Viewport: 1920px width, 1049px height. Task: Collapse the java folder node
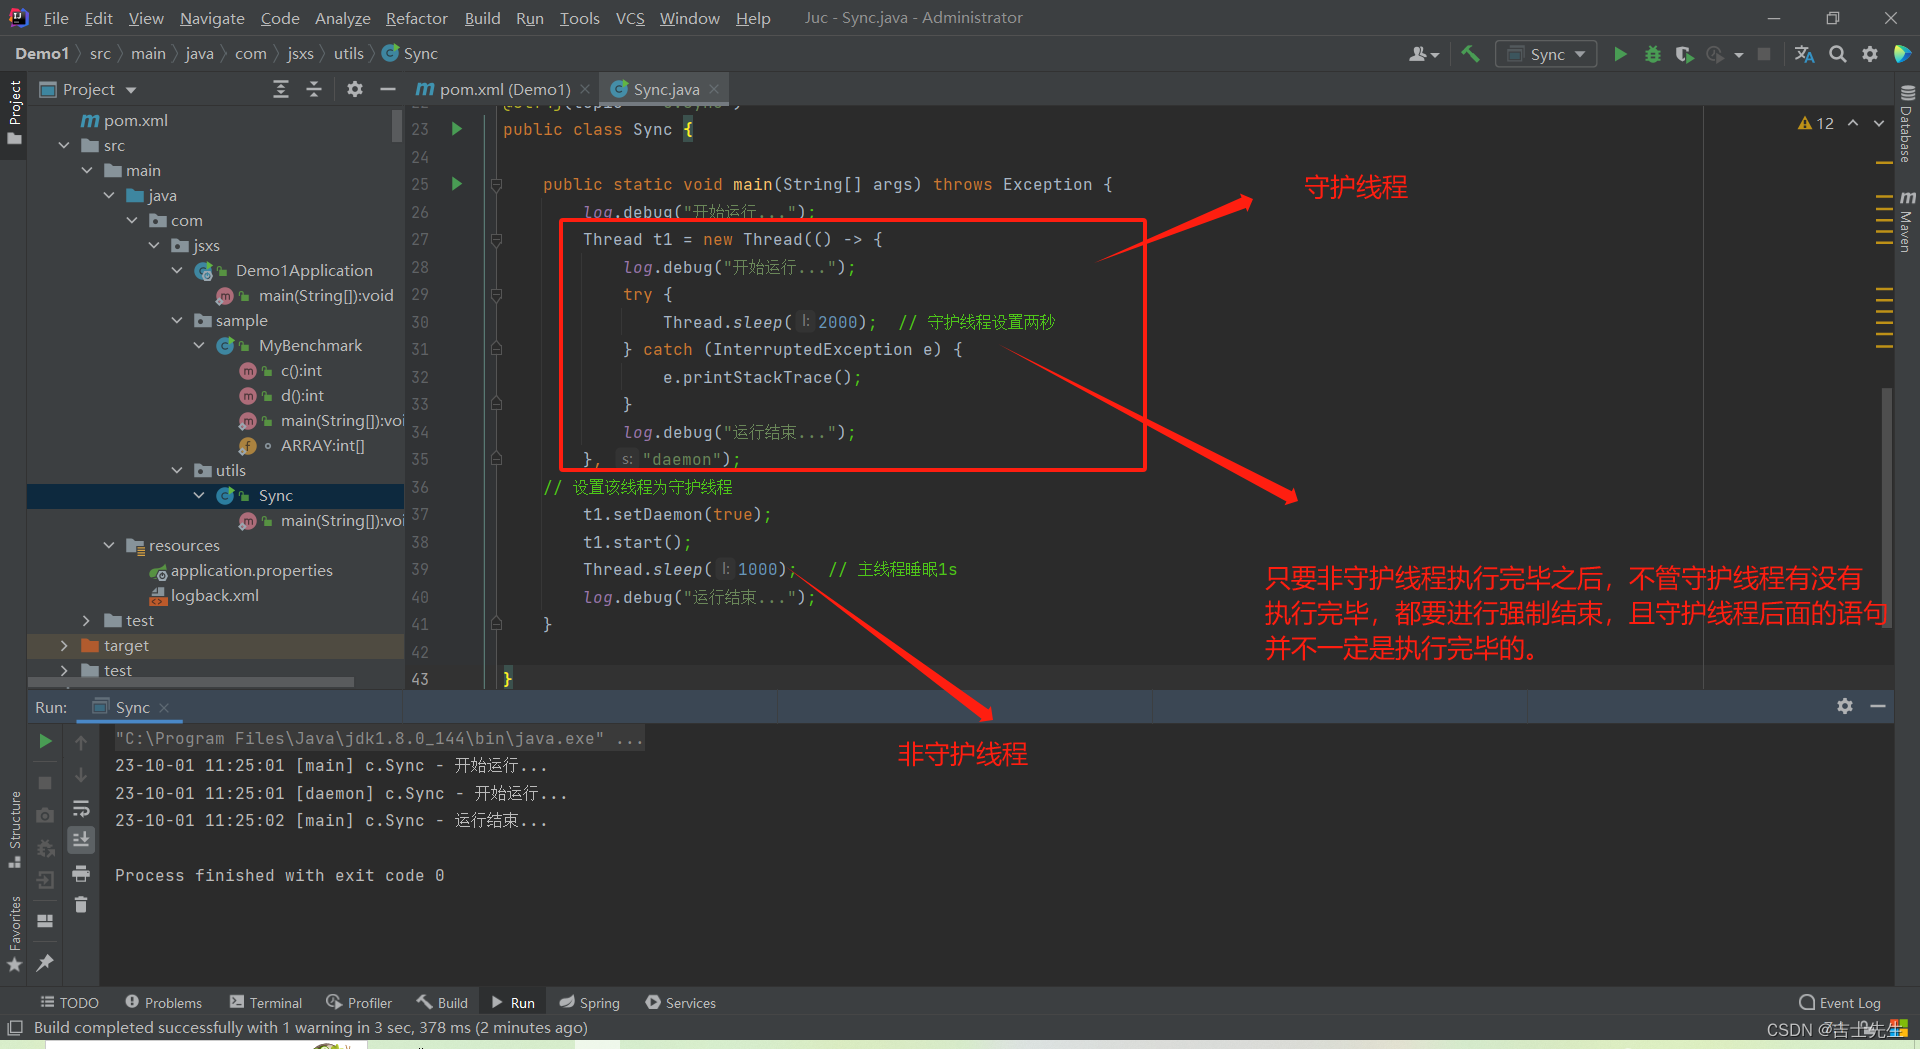[110, 196]
